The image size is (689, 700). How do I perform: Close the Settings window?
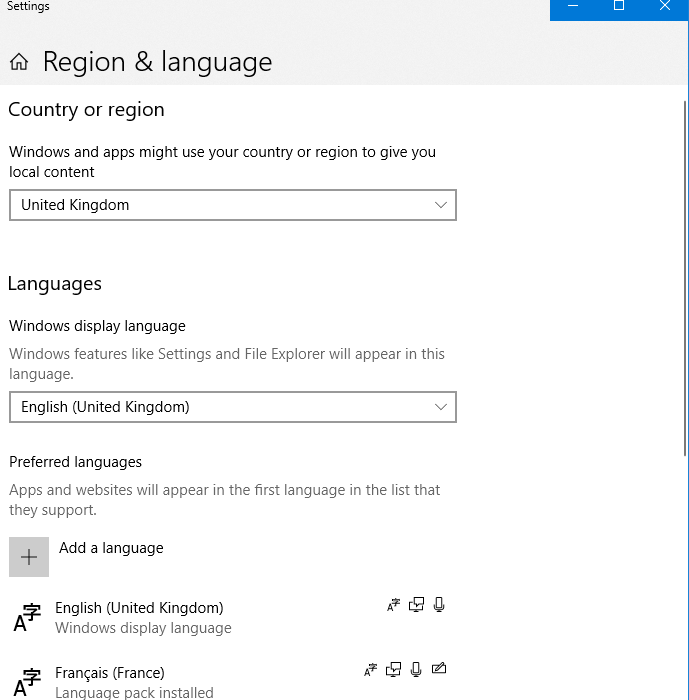click(x=665, y=7)
